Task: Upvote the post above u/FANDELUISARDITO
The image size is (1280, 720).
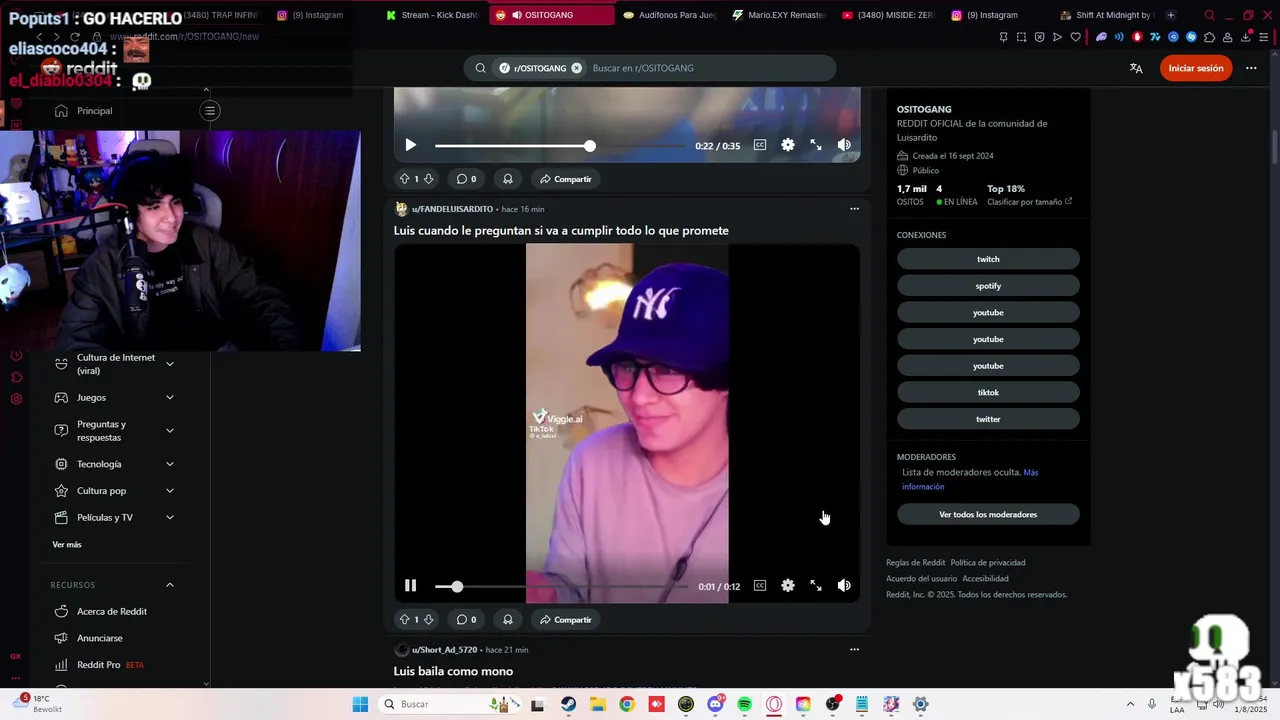Action: pos(404,179)
